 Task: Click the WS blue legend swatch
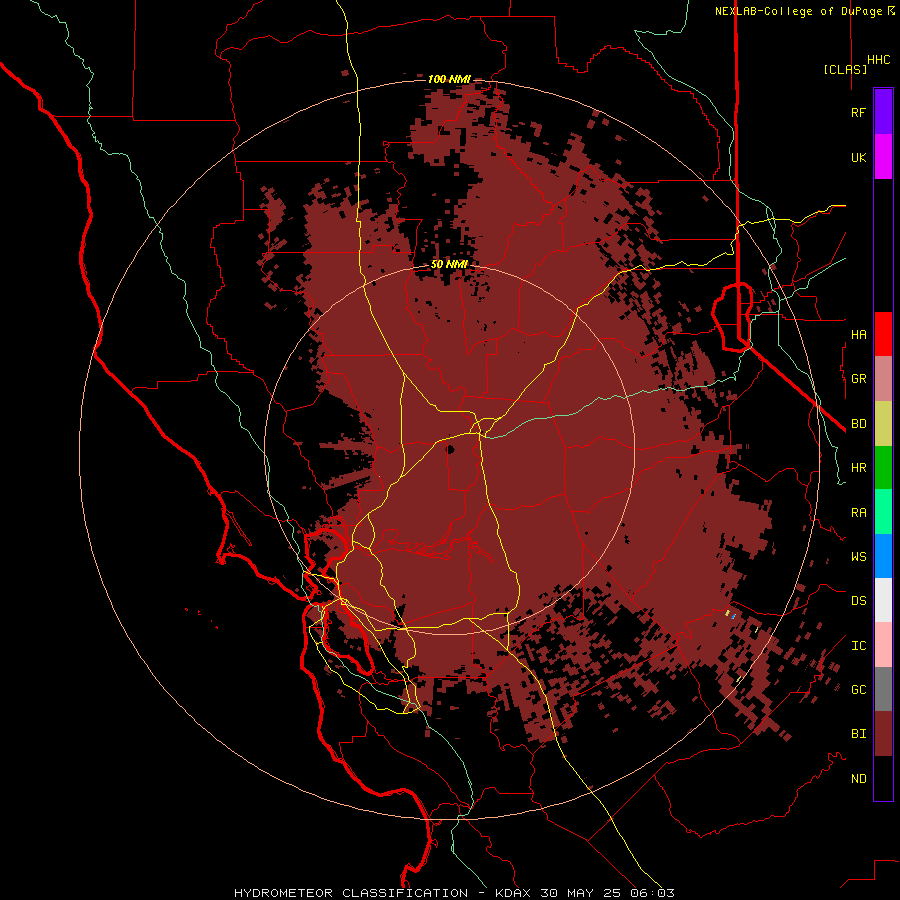tap(883, 556)
